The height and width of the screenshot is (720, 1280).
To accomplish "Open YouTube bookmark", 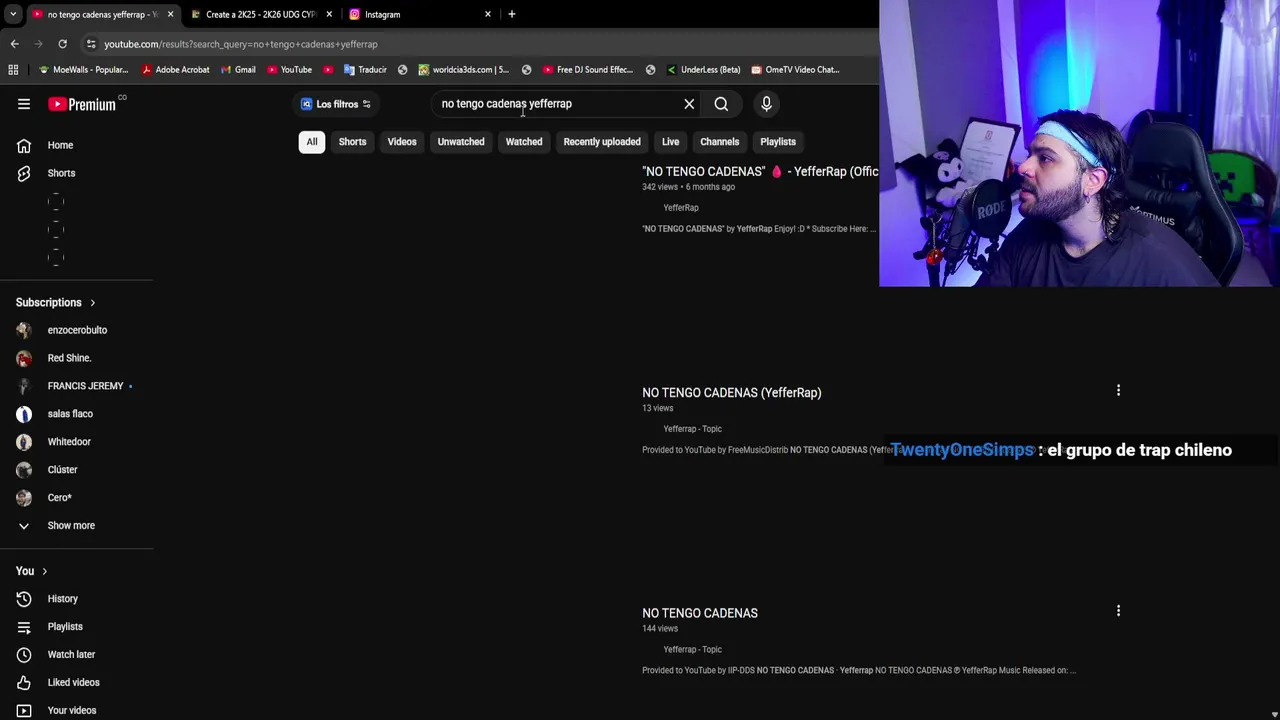I will click(289, 70).
